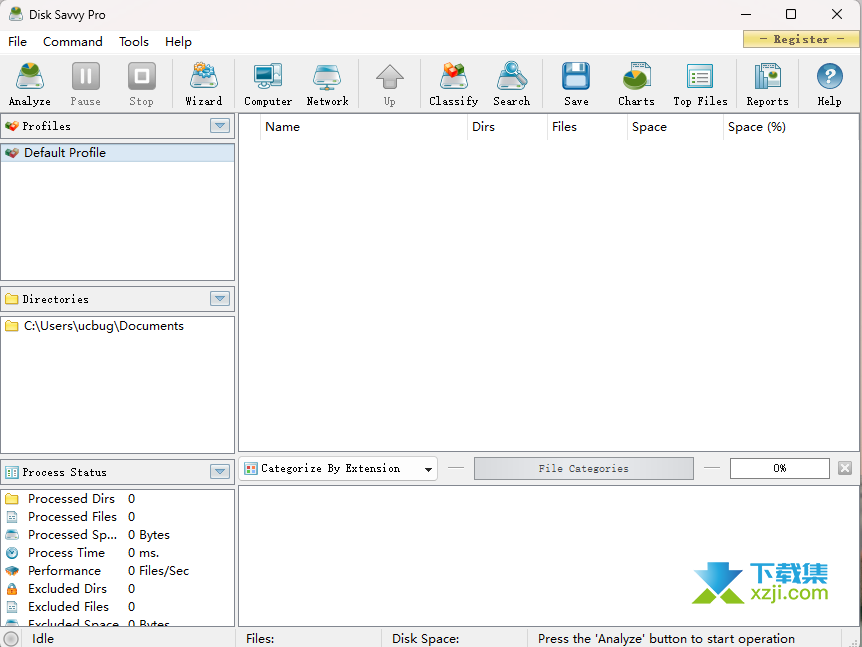The image size is (862, 647).
Task: Maximize the Disk Savvy Pro window
Action: pos(791,14)
